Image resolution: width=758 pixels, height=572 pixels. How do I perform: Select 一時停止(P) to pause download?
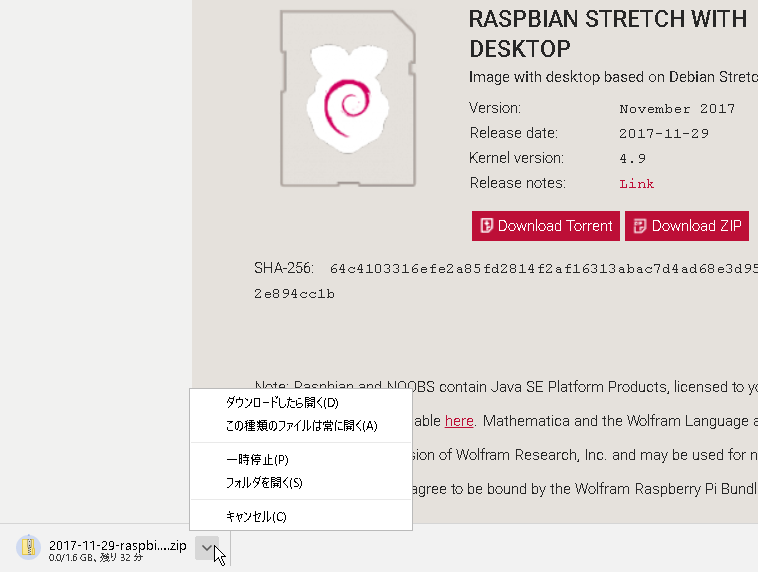click(x=301, y=460)
